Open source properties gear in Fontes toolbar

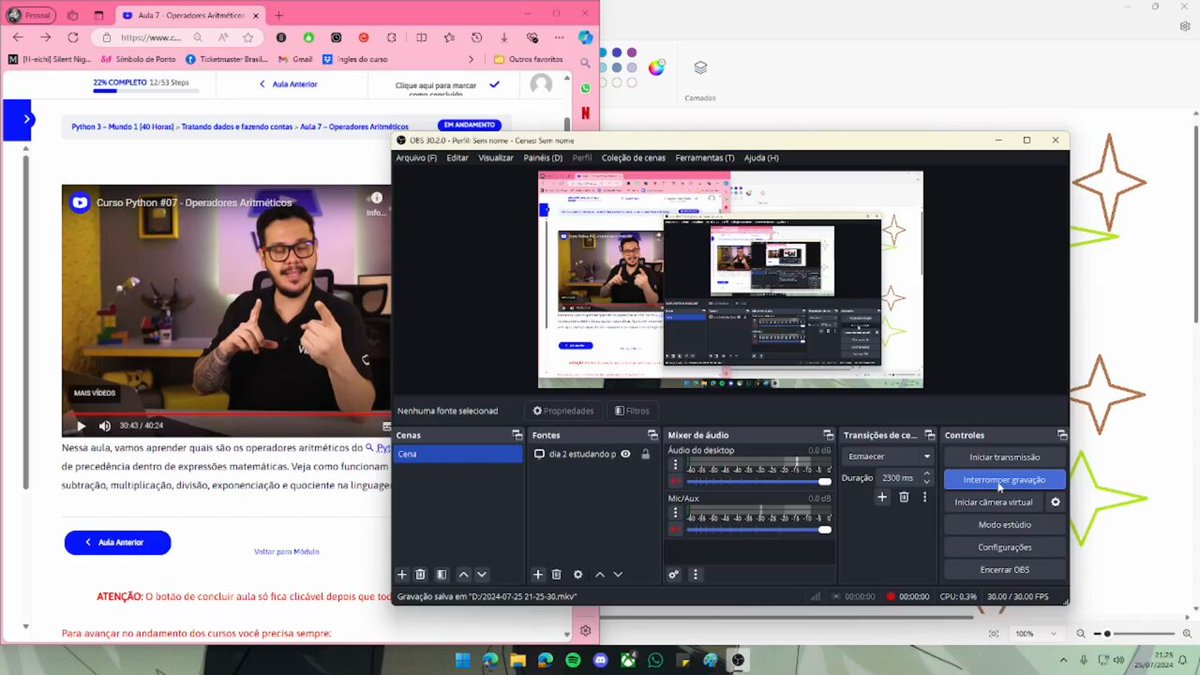[x=578, y=575]
